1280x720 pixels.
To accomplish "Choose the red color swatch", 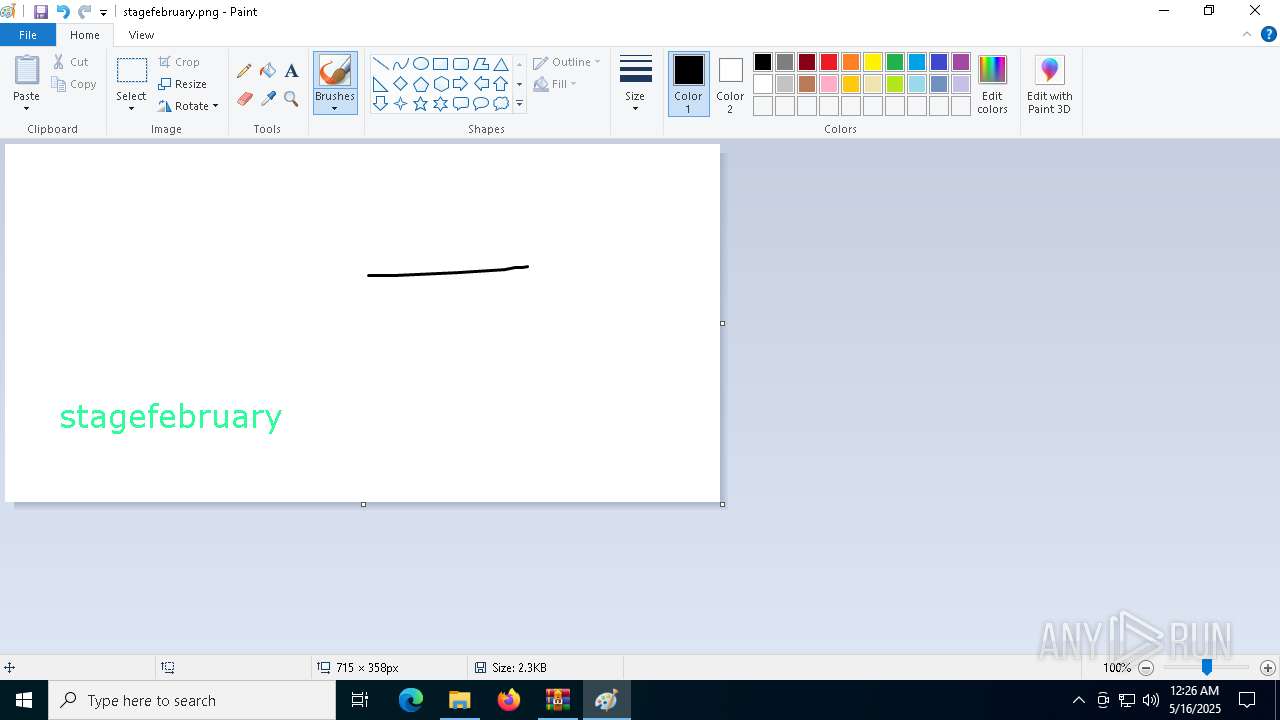I will pos(829,62).
